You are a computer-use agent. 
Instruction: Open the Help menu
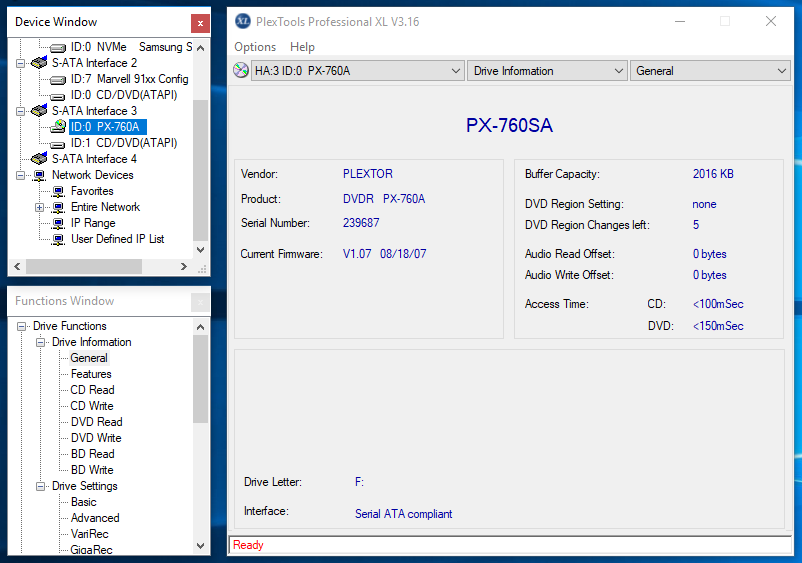click(302, 47)
